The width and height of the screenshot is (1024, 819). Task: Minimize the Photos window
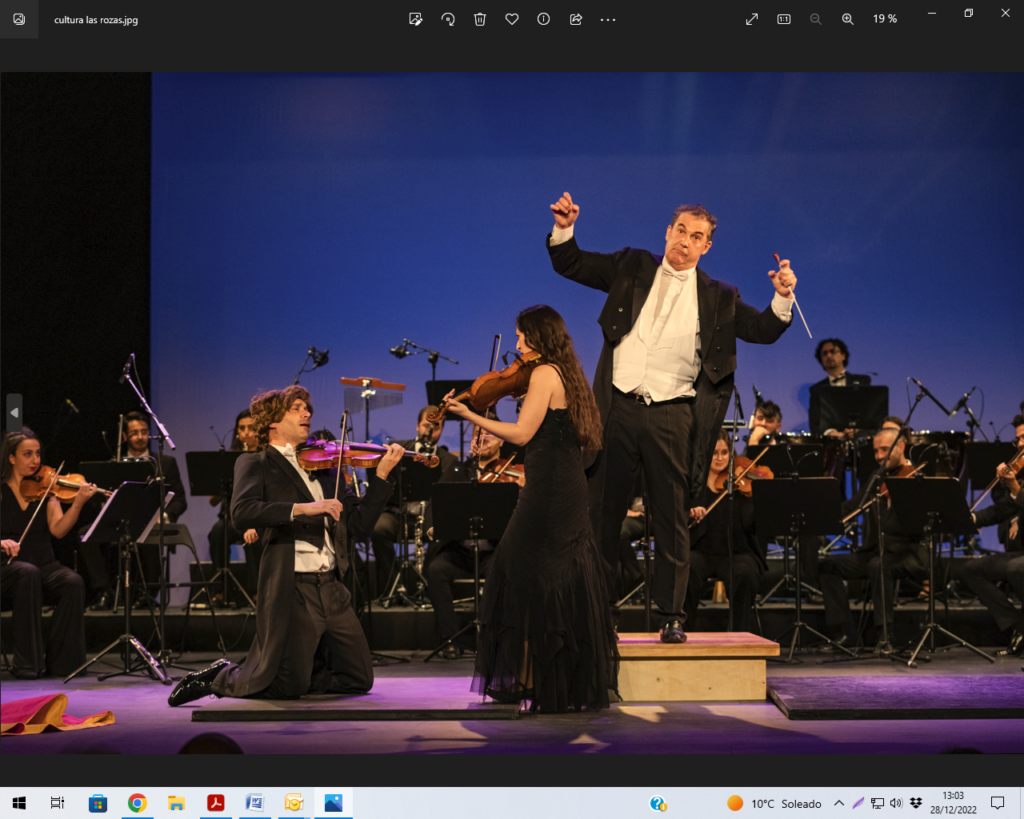pyautogui.click(x=932, y=13)
